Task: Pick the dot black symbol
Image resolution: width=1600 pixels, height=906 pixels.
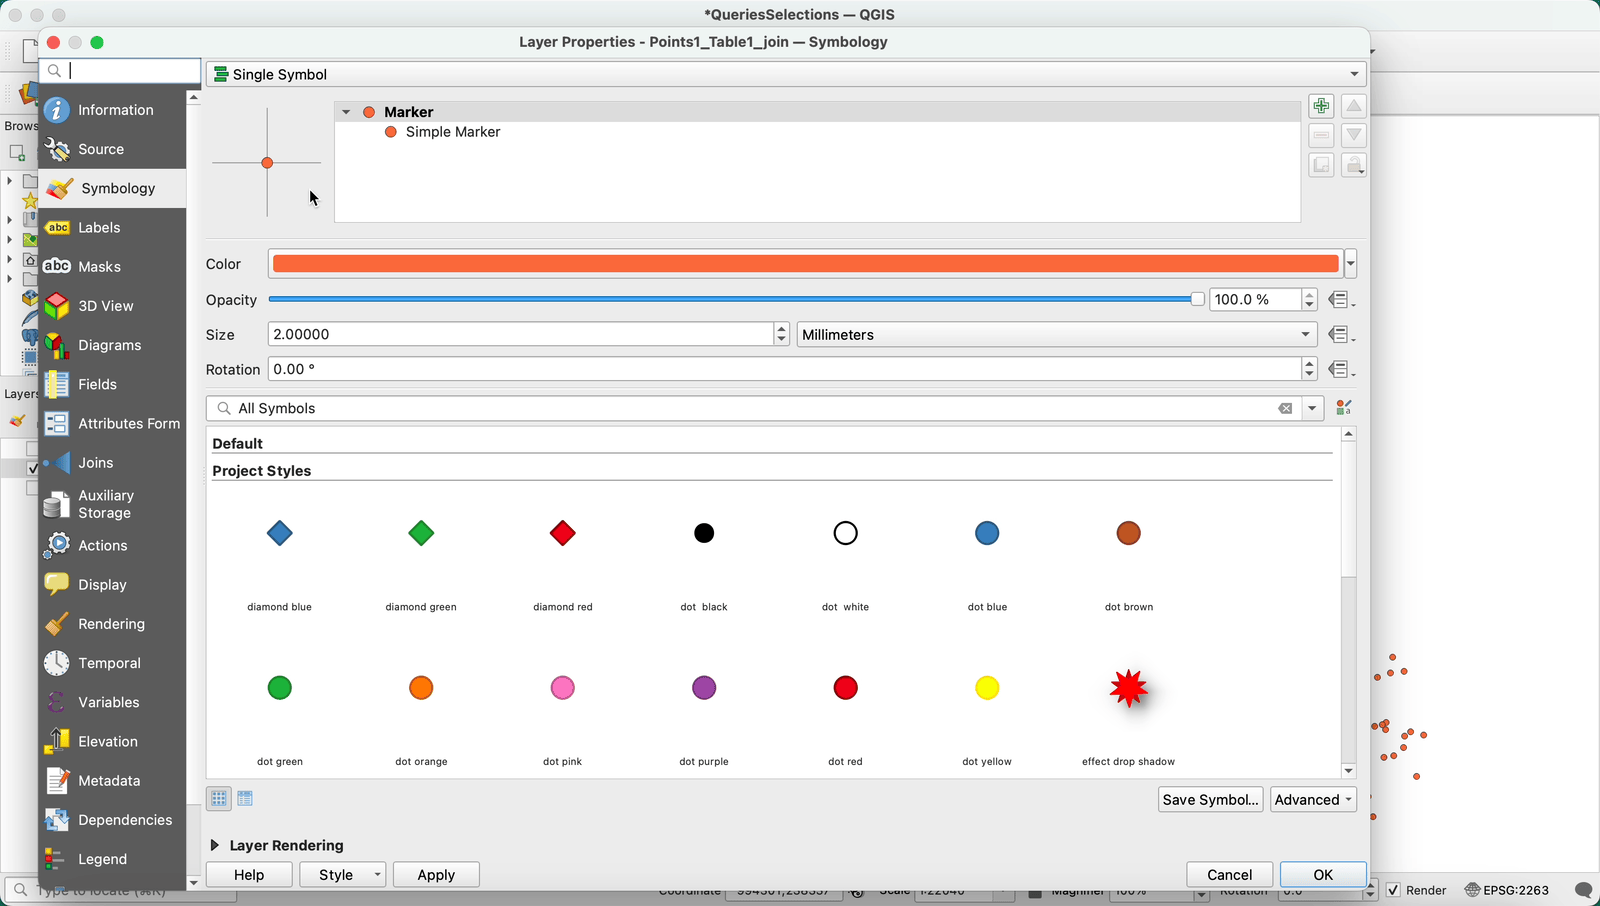Action: point(704,533)
